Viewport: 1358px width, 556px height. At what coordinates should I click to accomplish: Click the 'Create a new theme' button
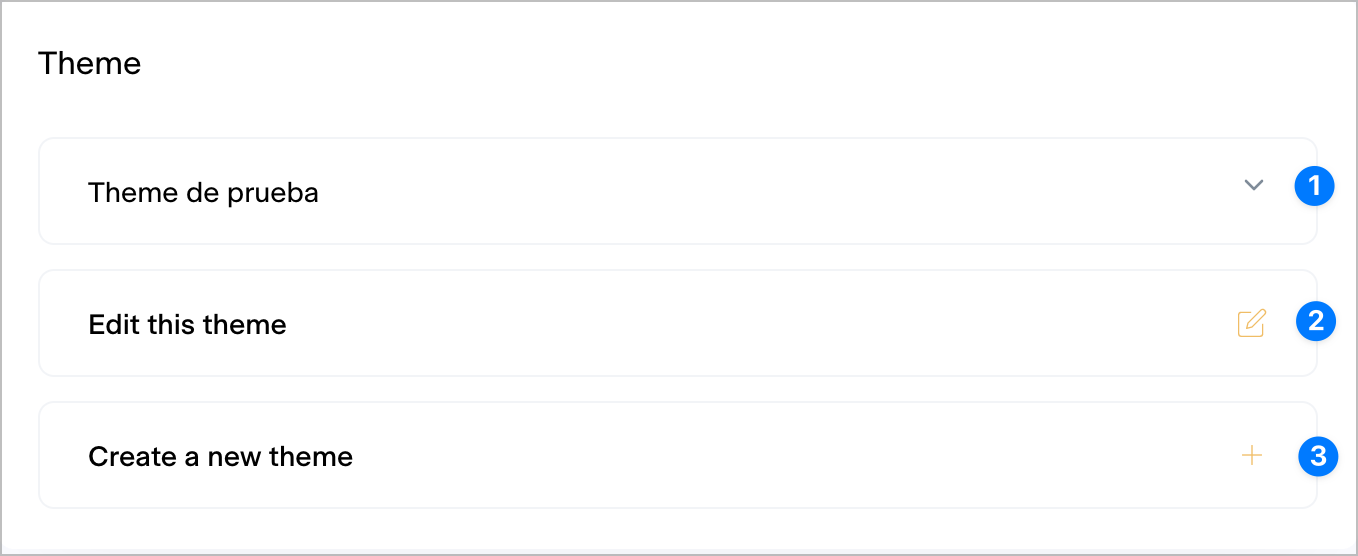tap(677, 455)
